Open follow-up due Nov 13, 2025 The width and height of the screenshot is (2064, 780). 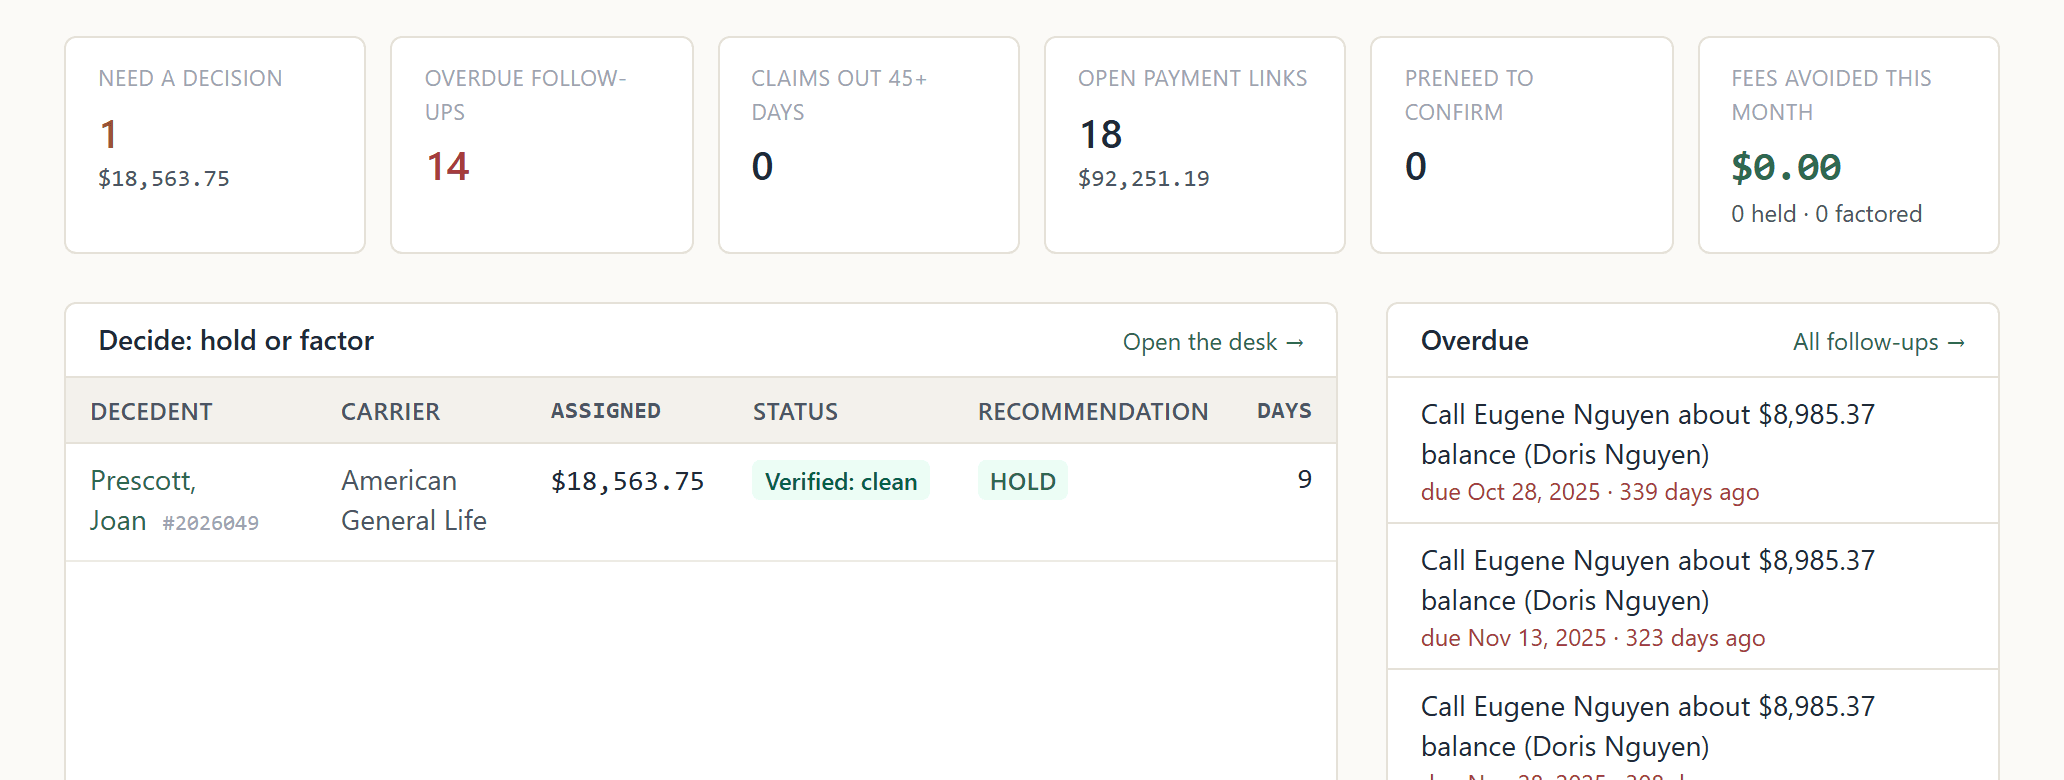pyautogui.click(x=1692, y=596)
